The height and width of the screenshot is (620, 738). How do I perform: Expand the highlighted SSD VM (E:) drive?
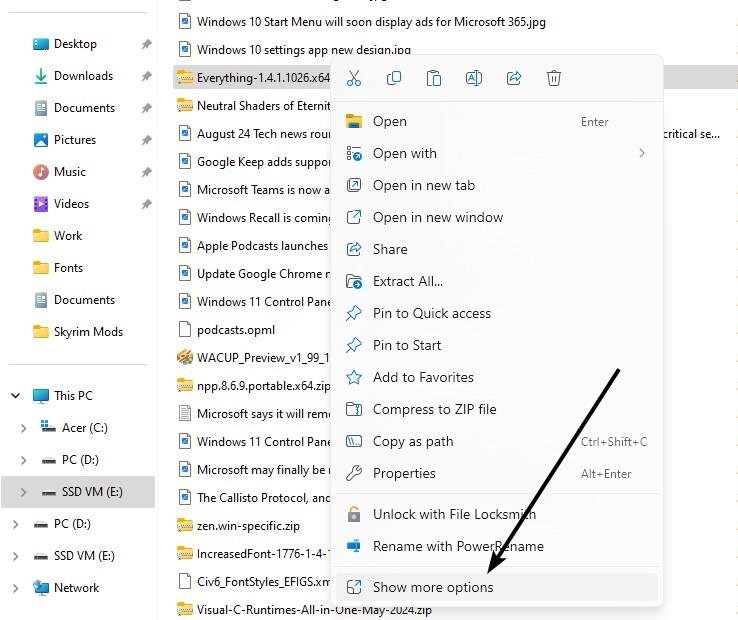click(x=23, y=492)
